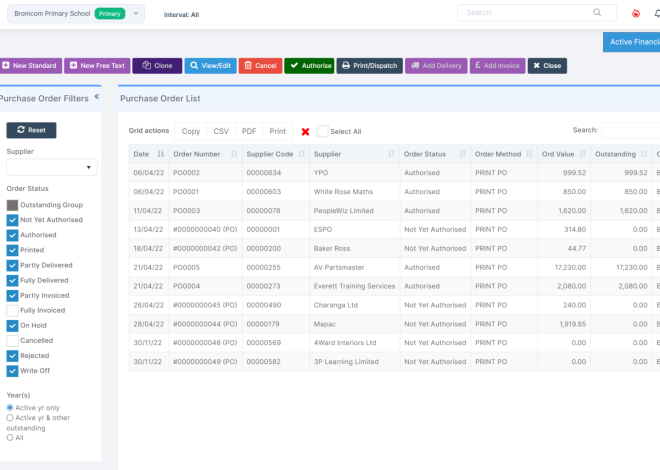660x470 pixels.
Task: Click the Add Delivery button
Action: point(436,66)
